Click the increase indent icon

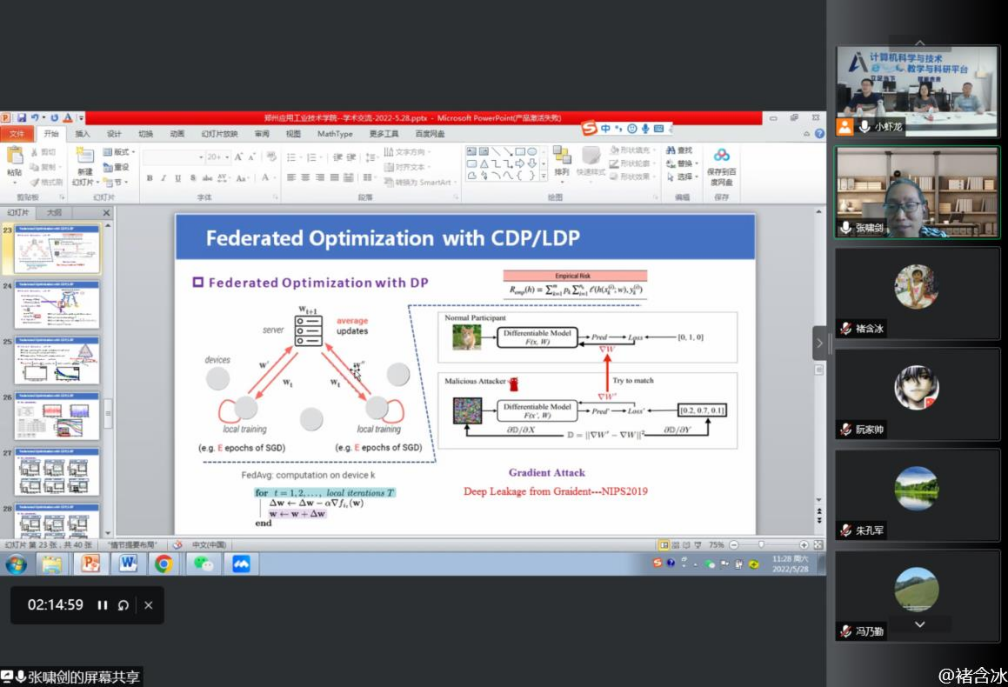pyautogui.click(x=351, y=157)
